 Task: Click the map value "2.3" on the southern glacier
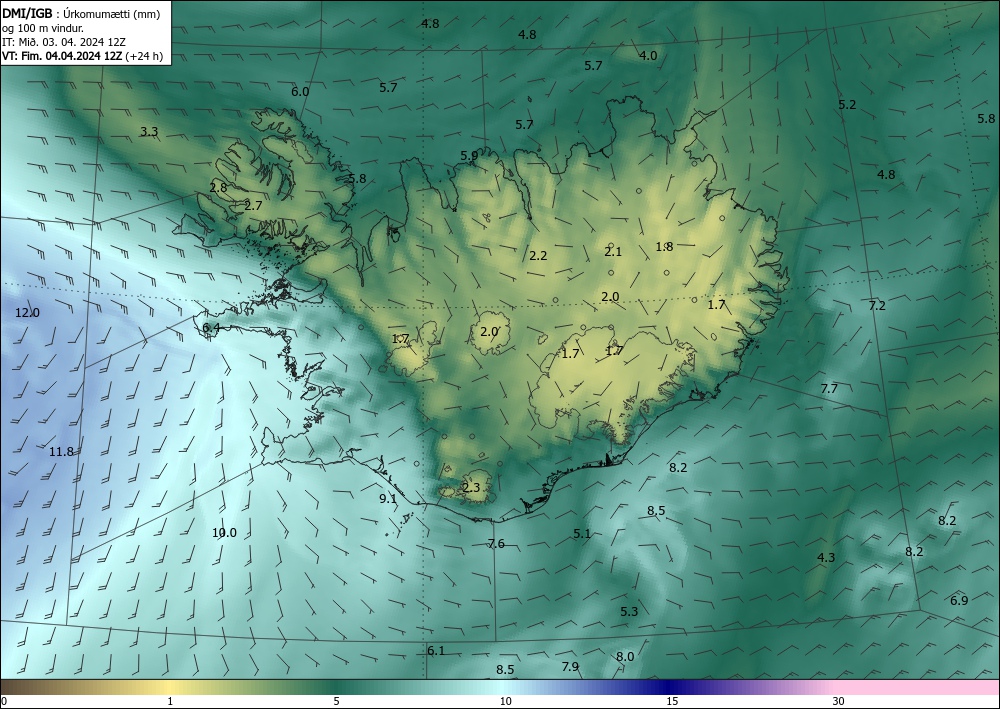point(471,488)
